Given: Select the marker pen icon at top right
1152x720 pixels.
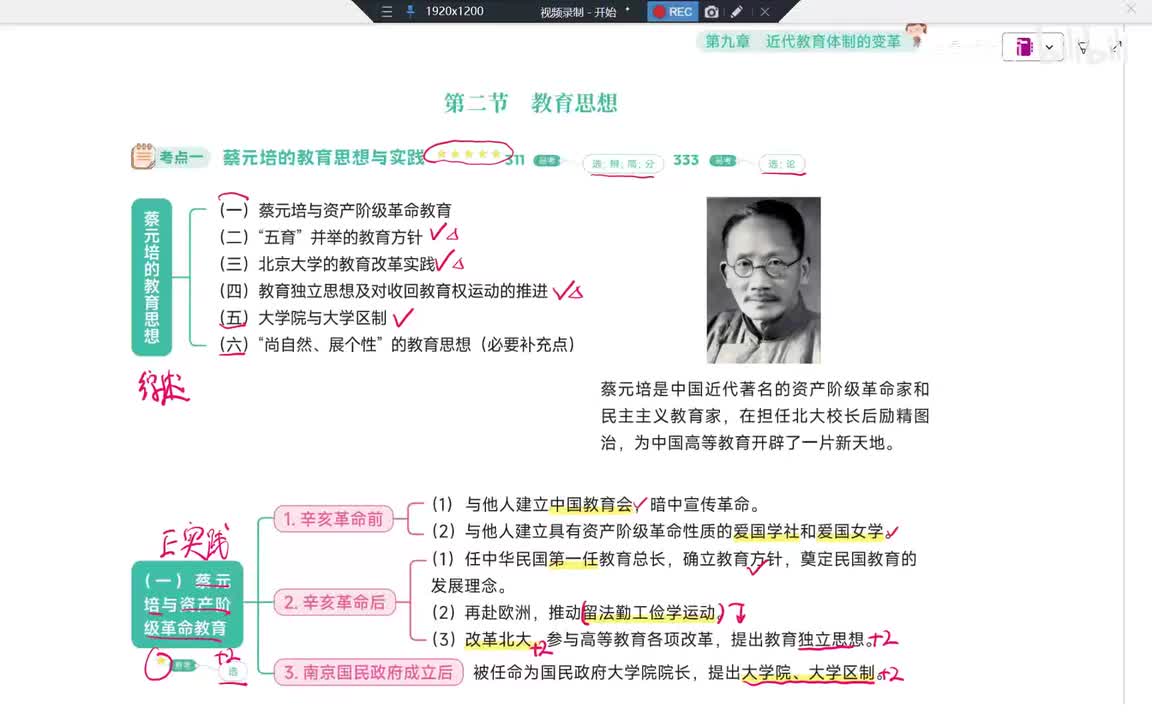Looking at the screenshot, I should coord(1083,48).
